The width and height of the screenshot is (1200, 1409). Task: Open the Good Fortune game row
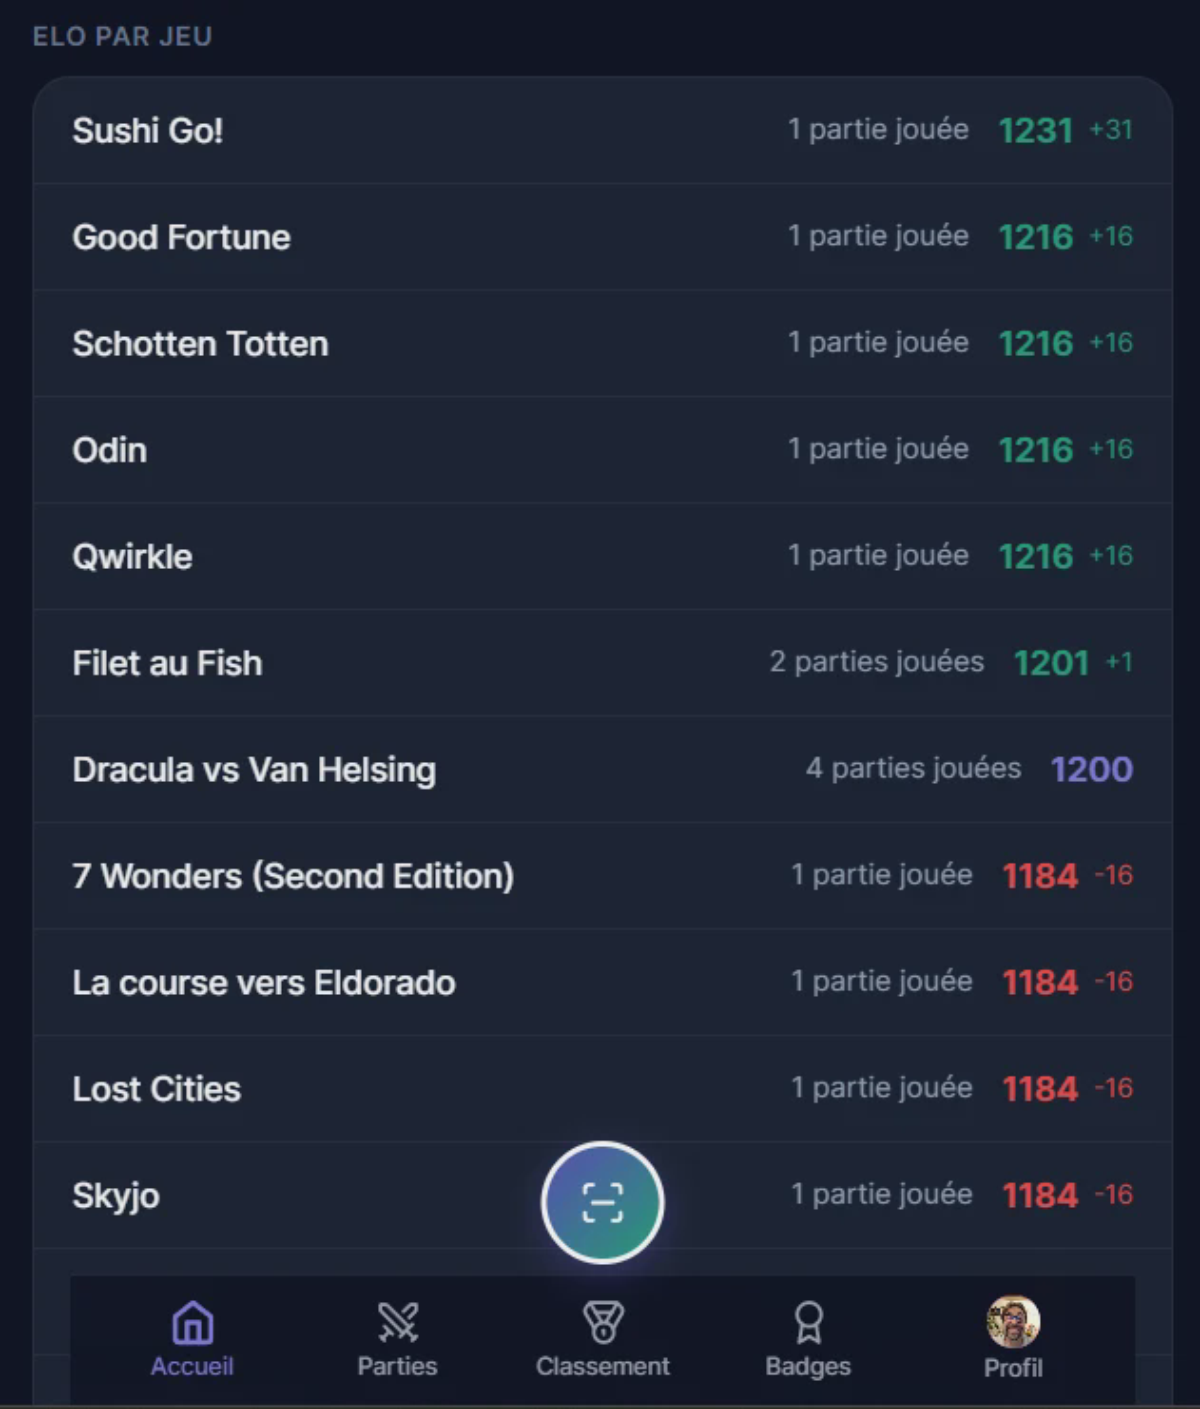pos(603,237)
